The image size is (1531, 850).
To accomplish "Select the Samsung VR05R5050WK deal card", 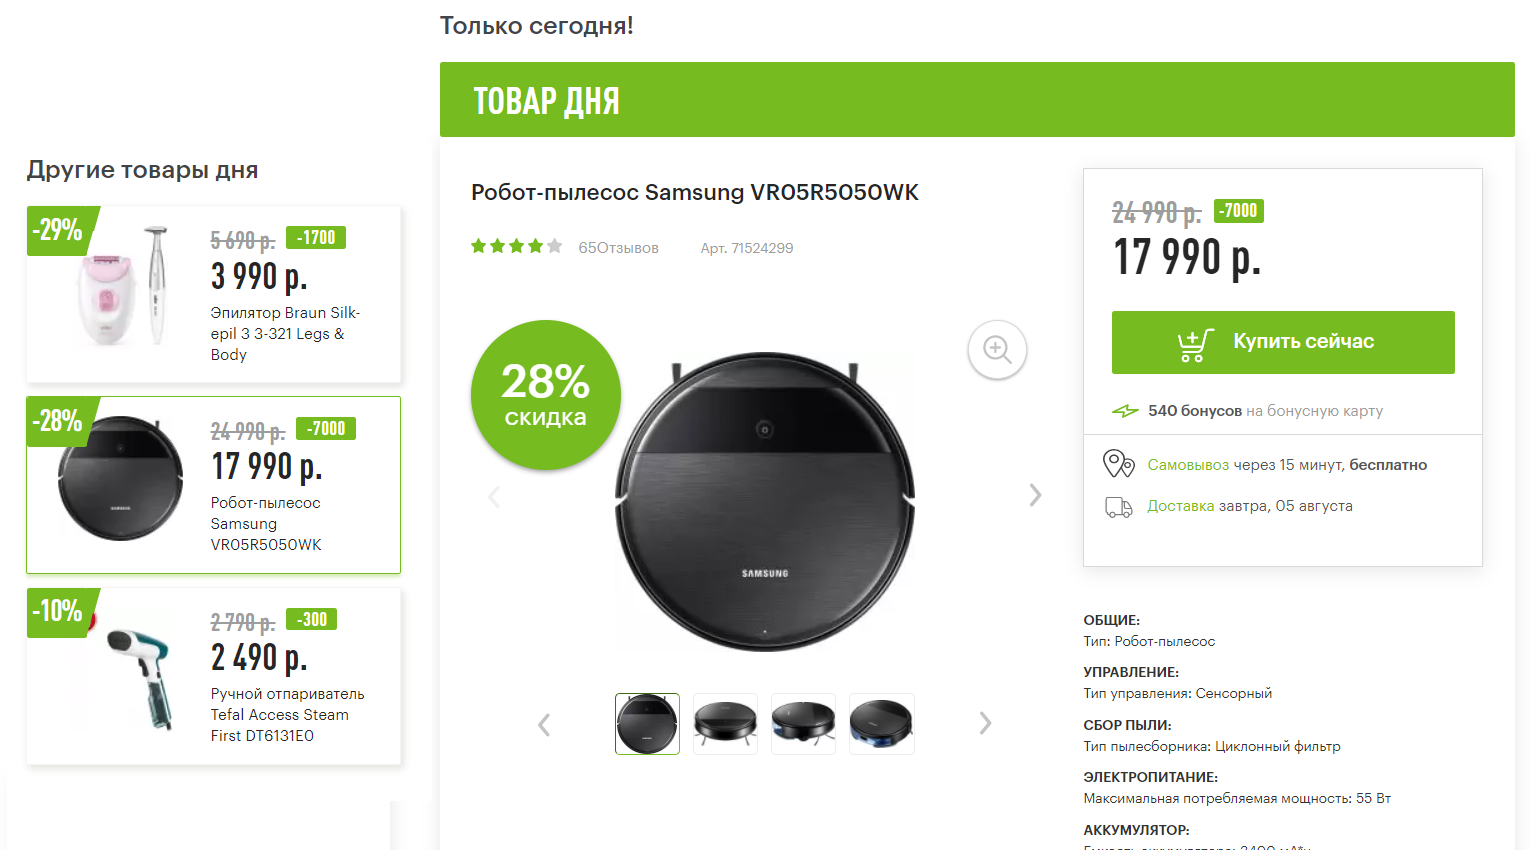I will [214, 485].
